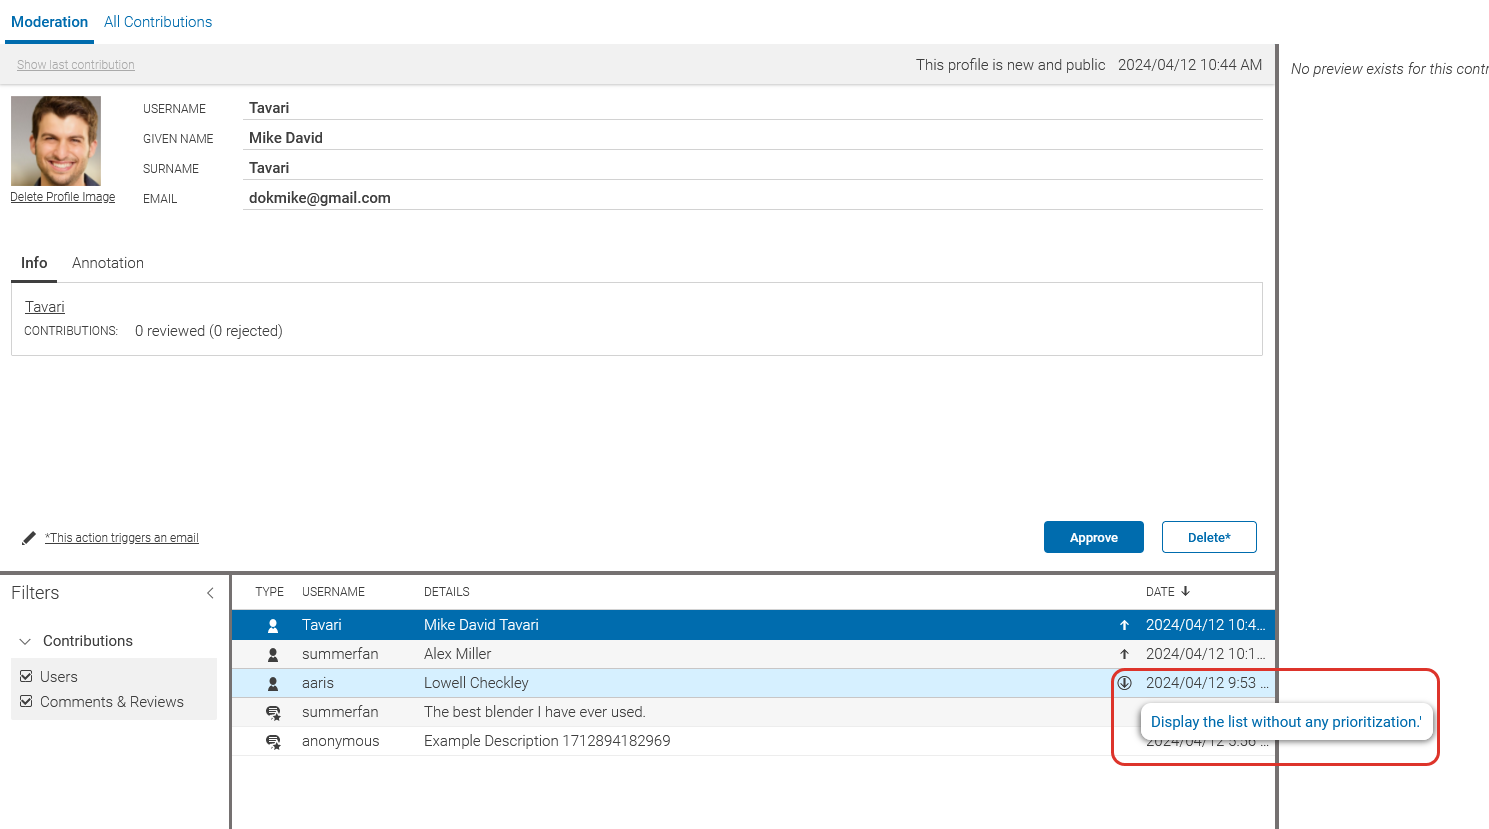Screen dimensions: 1489x829
Task: Approve the Tavari profile
Action: (x=1093, y=537)
